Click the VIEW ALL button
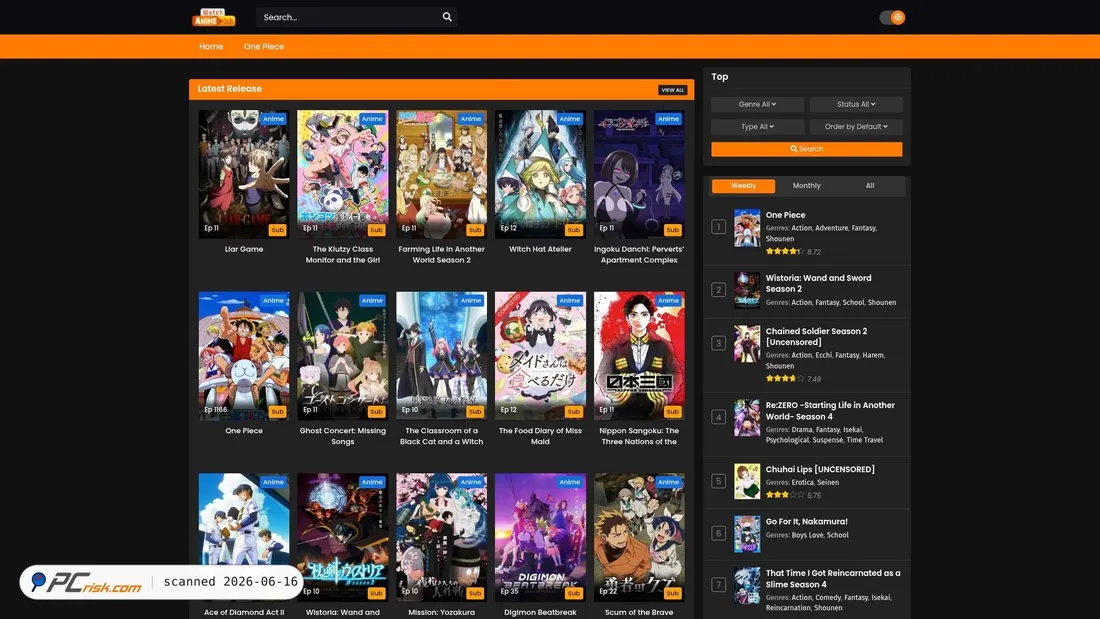The height and width of the screenshot is (619, 1100). pos(672,90)
